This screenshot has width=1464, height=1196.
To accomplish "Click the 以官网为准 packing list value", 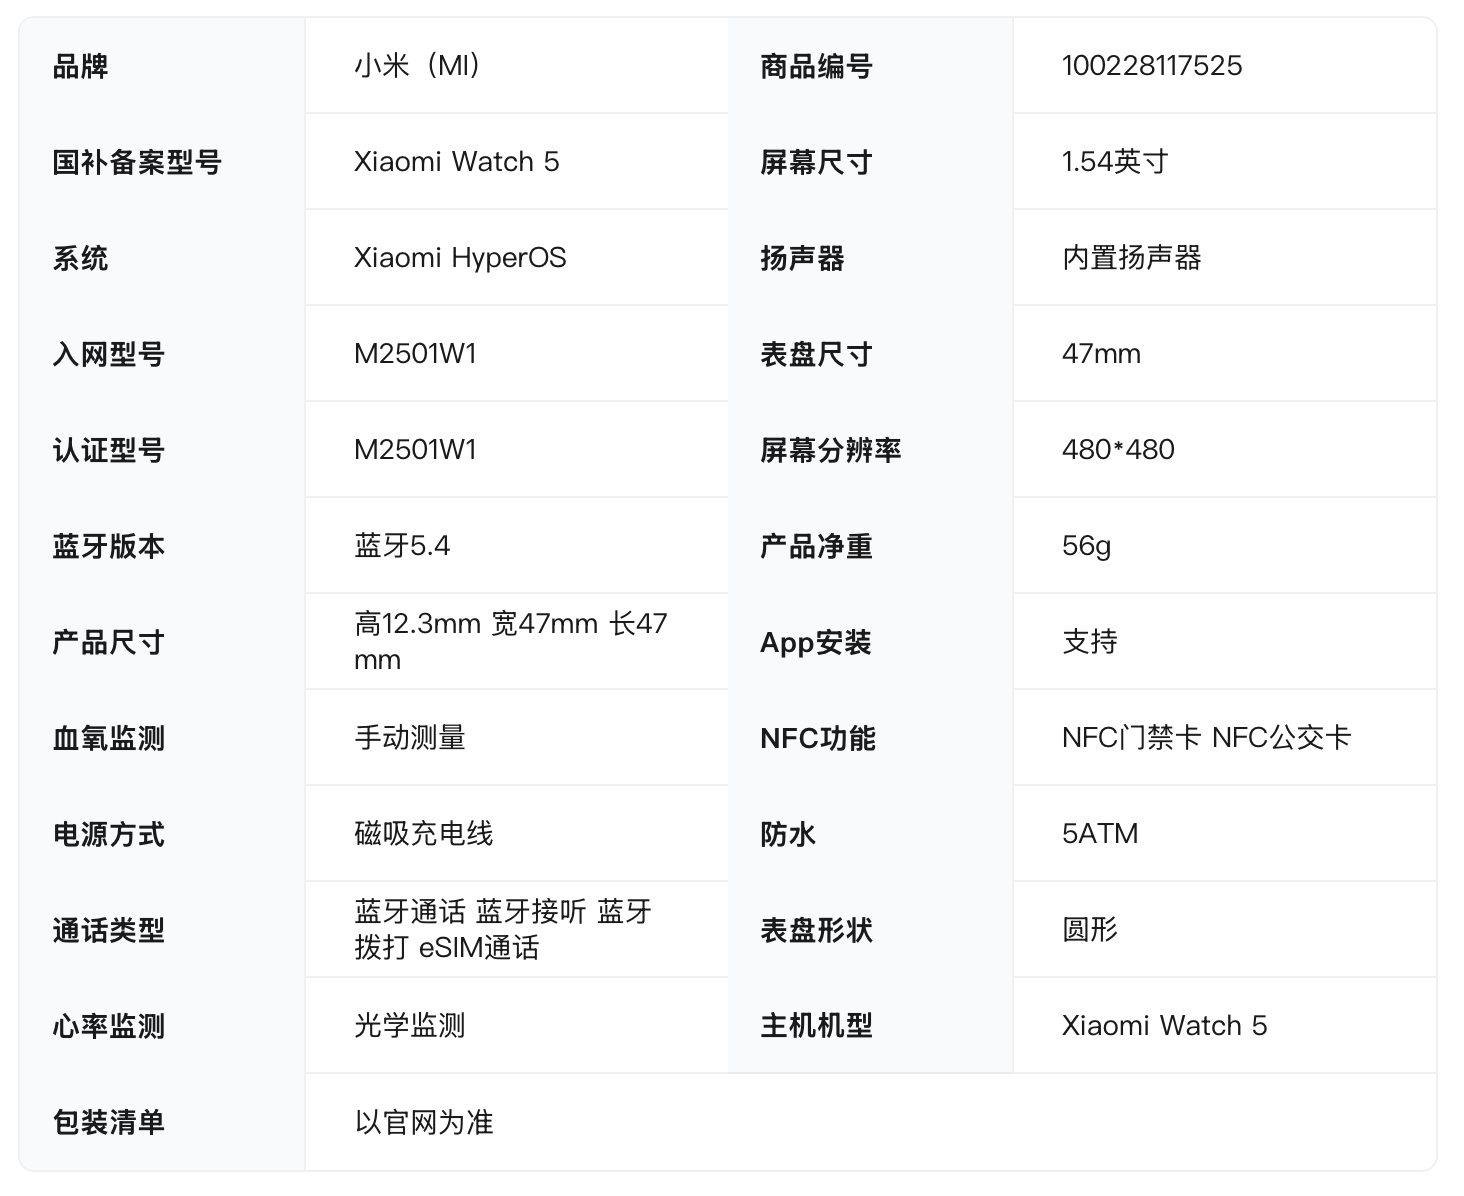I will click(423, 1122).
